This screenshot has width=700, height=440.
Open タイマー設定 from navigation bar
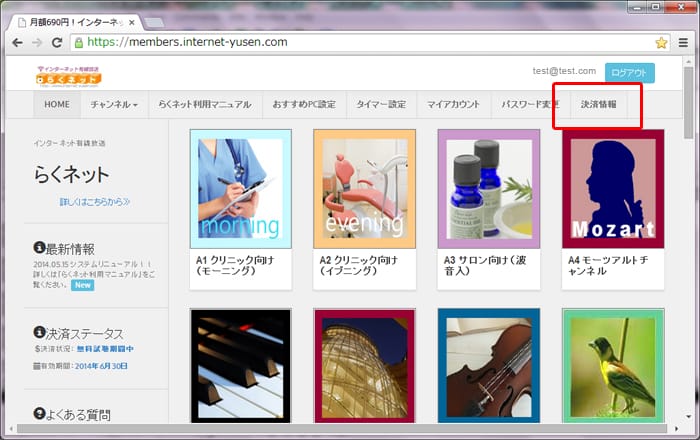pos(382,104)
